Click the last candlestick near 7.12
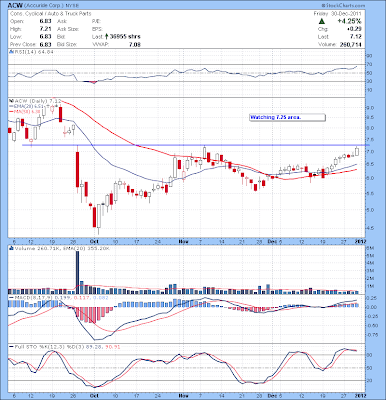This screenshot has width=386, height=400. click(357, 151)
